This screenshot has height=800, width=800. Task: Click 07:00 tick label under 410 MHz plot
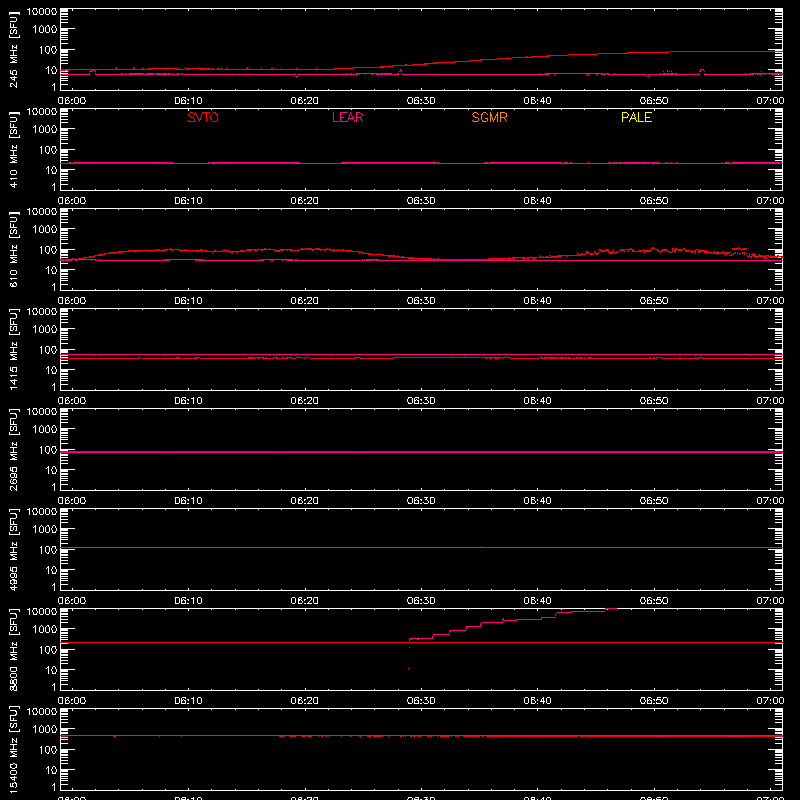coord(770,201)
